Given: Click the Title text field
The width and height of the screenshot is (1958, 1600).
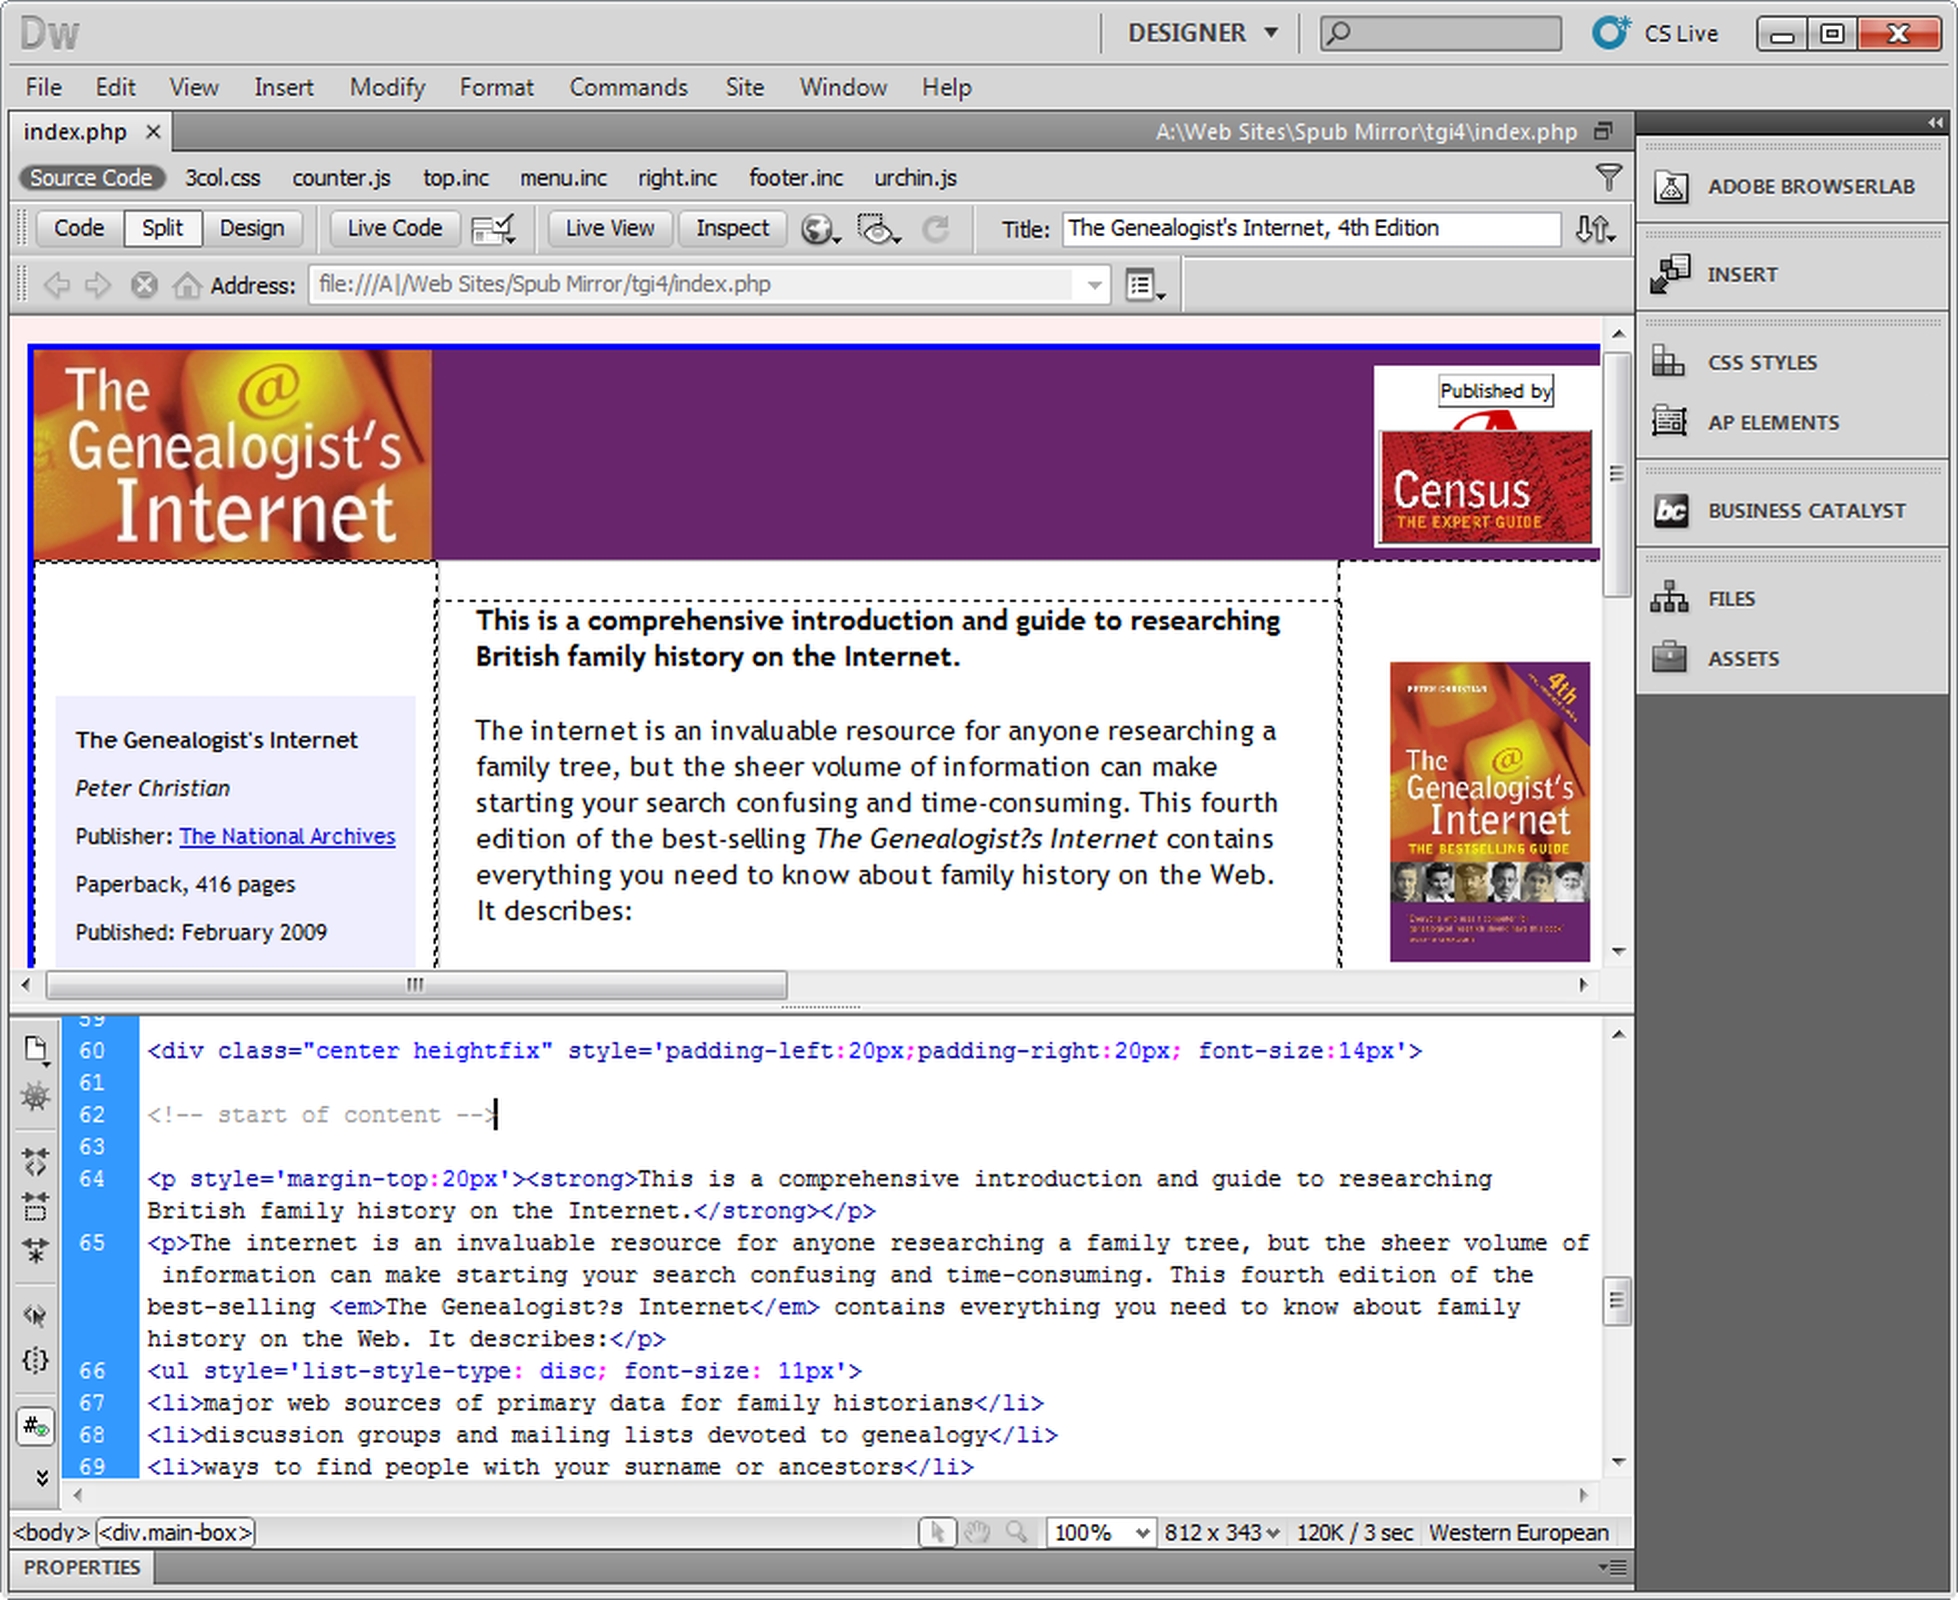Looking at the screenshot, I should (1311, 228).
